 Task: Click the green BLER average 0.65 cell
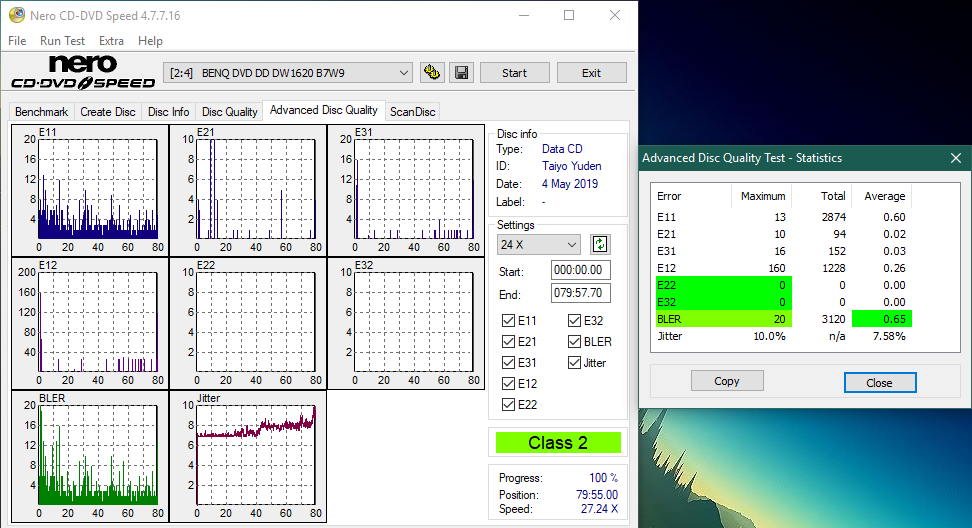point(881,319)
